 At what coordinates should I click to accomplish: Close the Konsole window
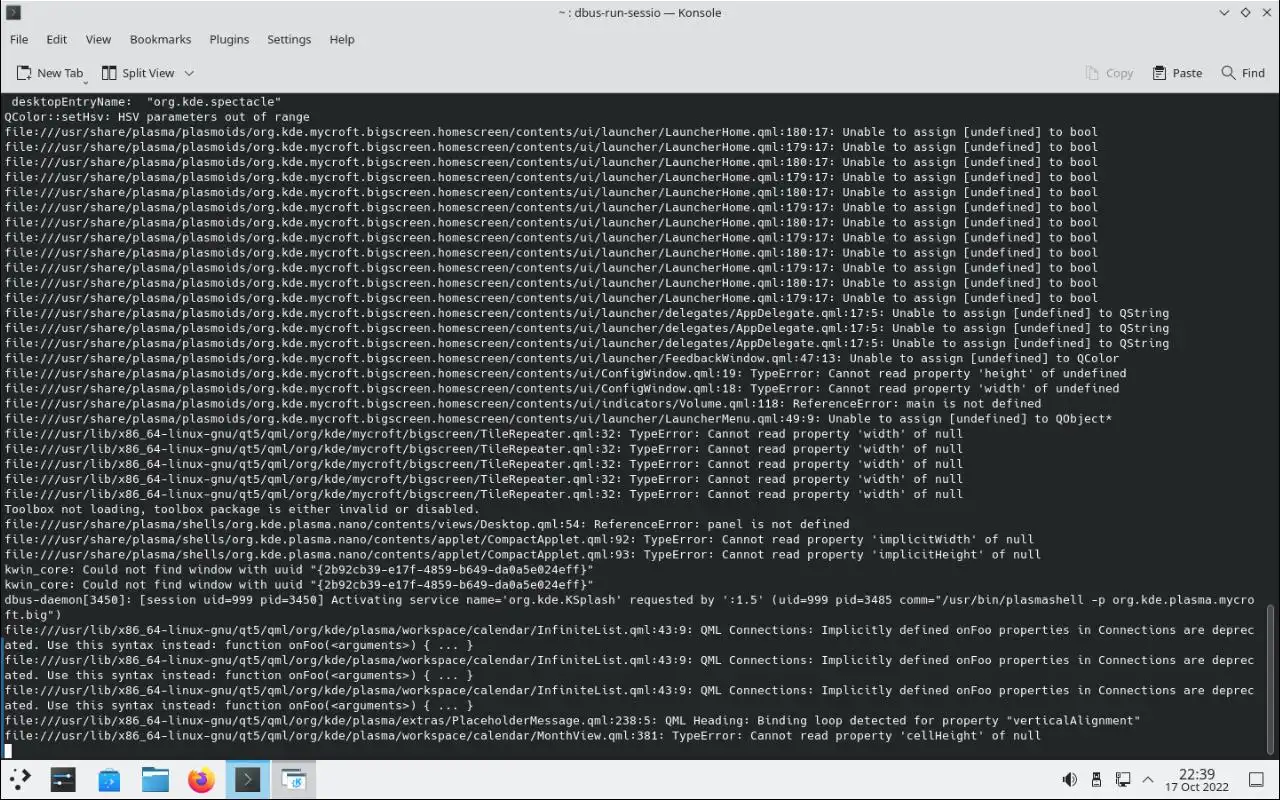1265,12
